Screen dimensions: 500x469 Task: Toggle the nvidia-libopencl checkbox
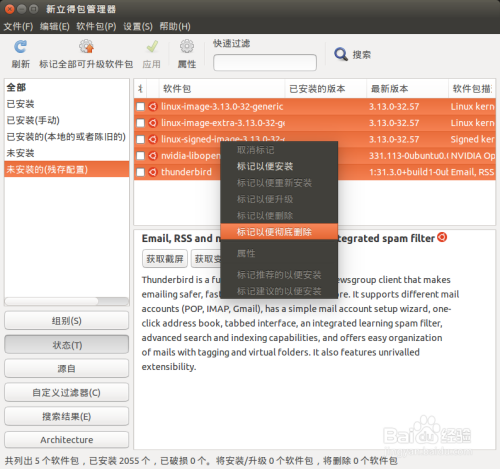(x=141, y=156)
